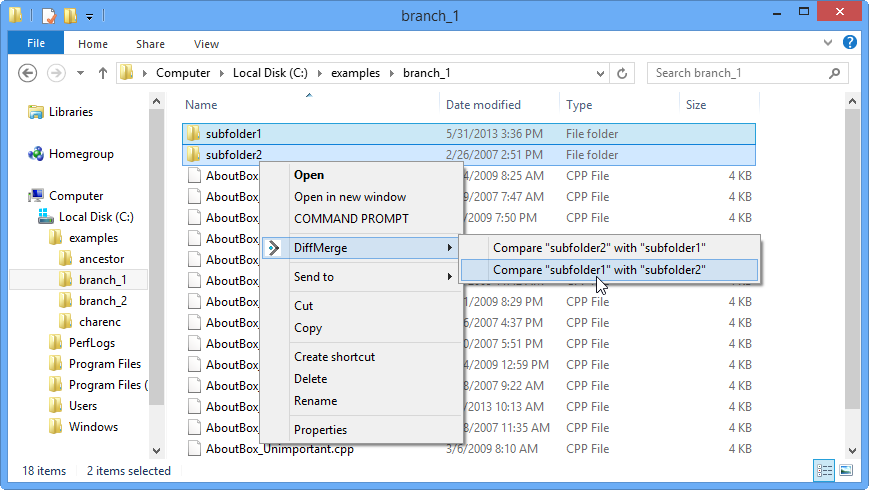The width and height of the screenshot is (869, 490).
Task: Open the File ribbon tab
Action: coord(36,44)
